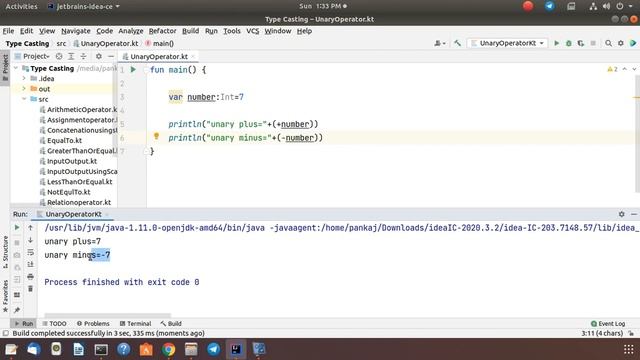
Task: Click the yellow intention lightbulb
Action: [x=156, y=136]
